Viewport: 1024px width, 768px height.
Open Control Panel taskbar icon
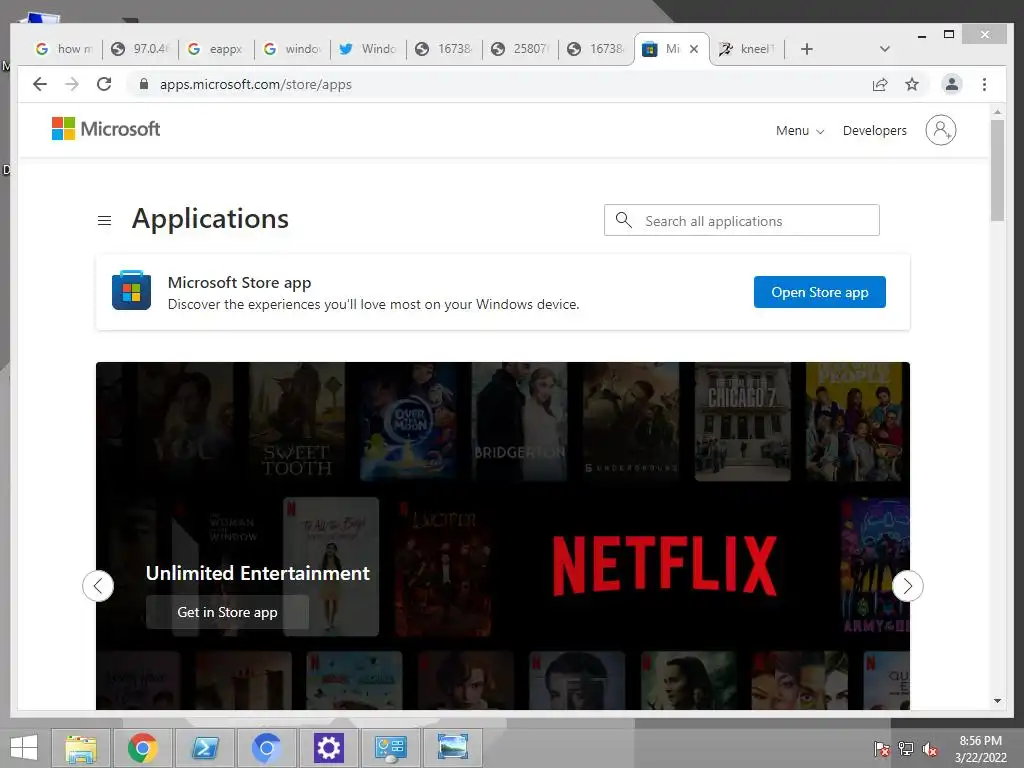point(391,748)
